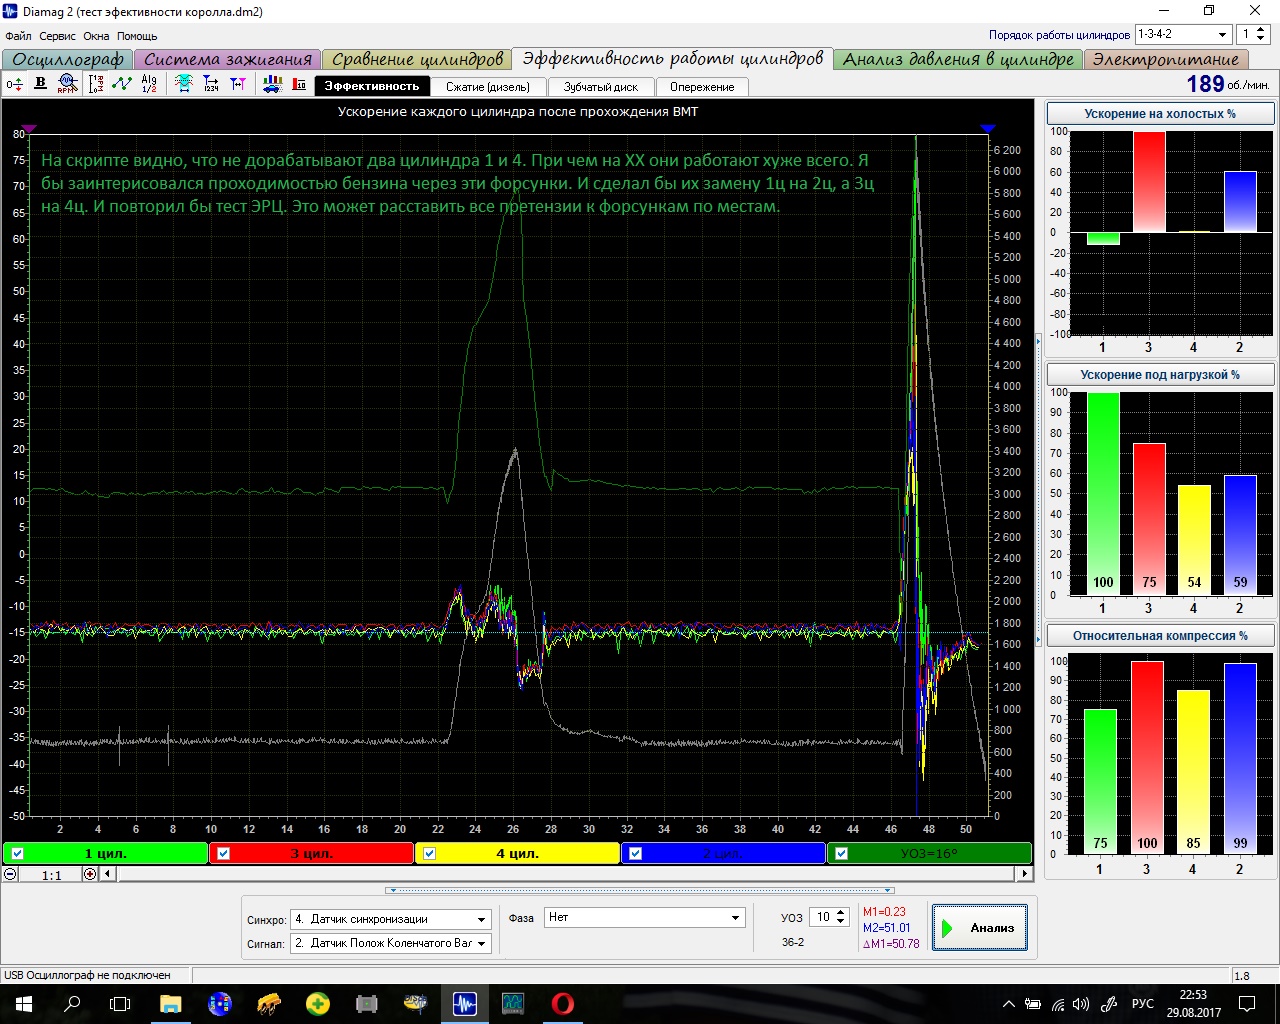
Task: Click the bold B toolbar icon
Action: 41,84
